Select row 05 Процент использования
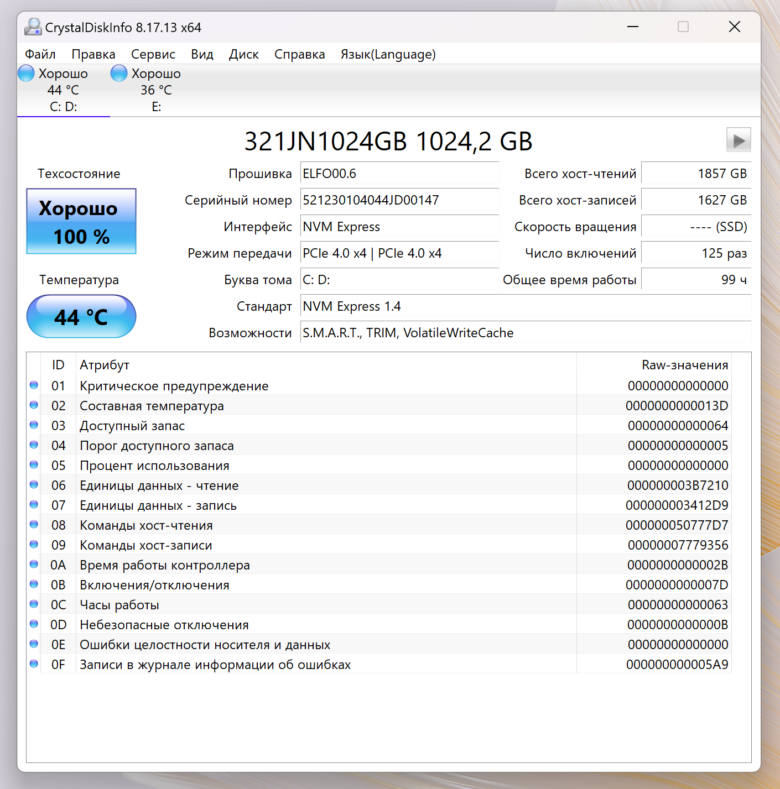The height and width of the screenshot is (789, 780). 379,465
